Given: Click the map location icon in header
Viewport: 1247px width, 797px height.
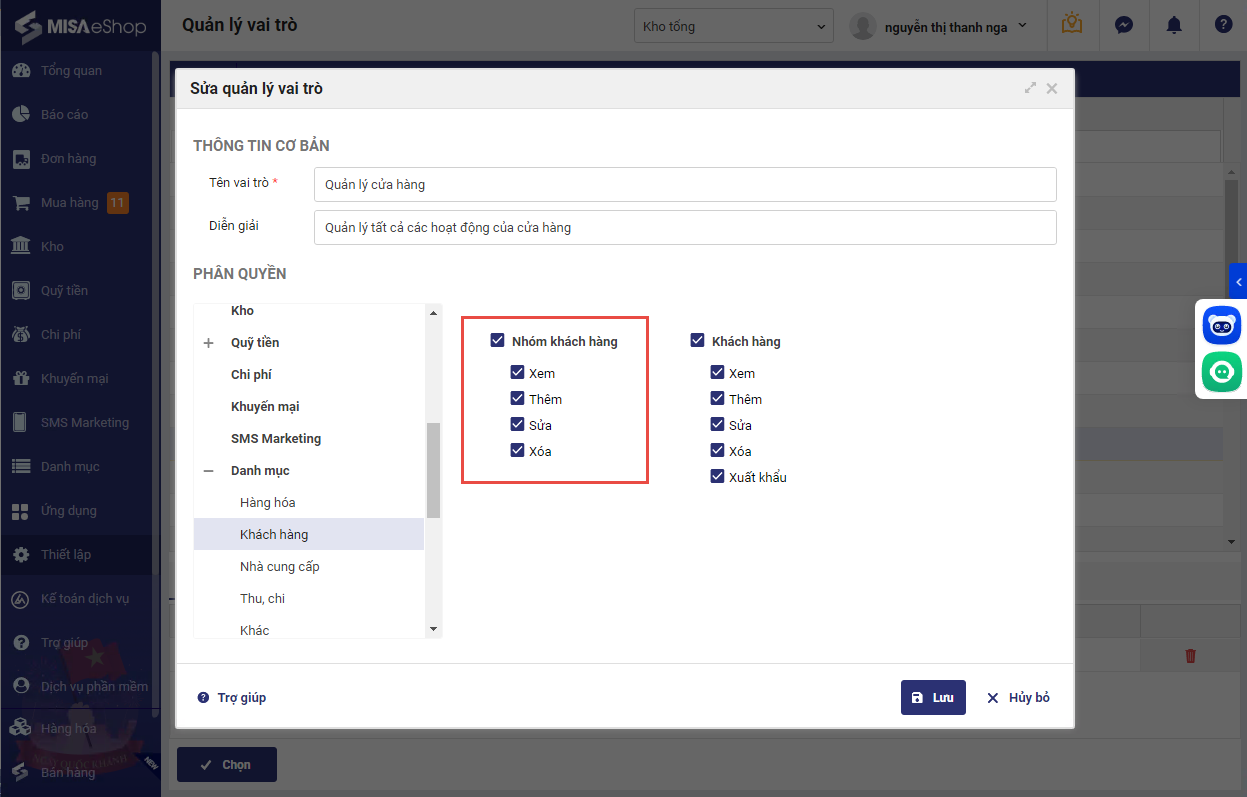Looking at the screenshot, I should (x=1072, y=25).
